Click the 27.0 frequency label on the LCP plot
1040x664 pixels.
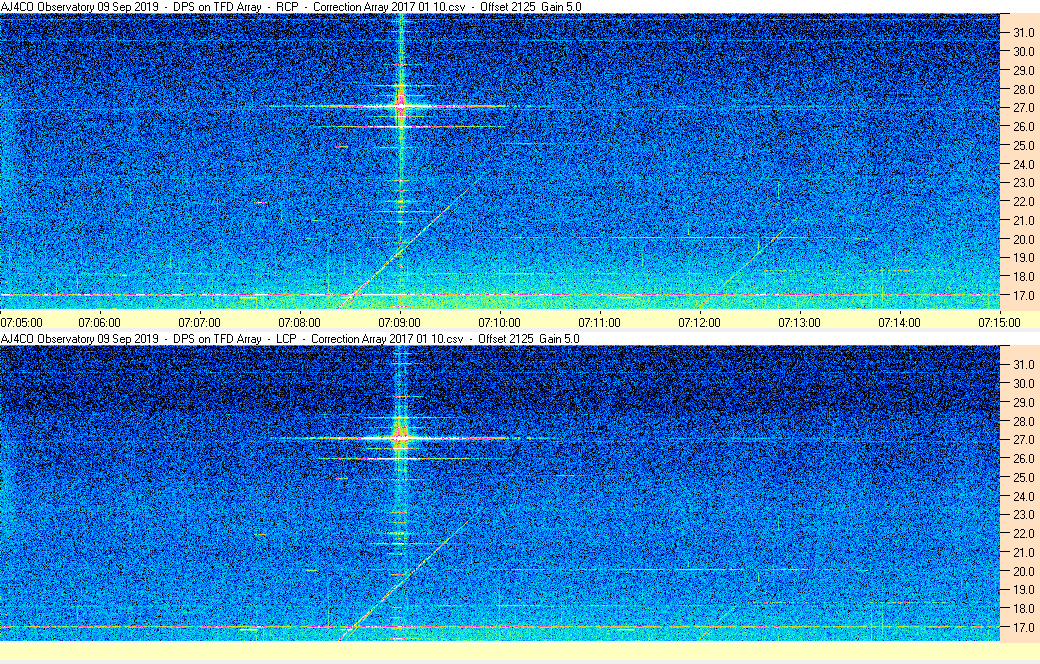(1023, 440)
